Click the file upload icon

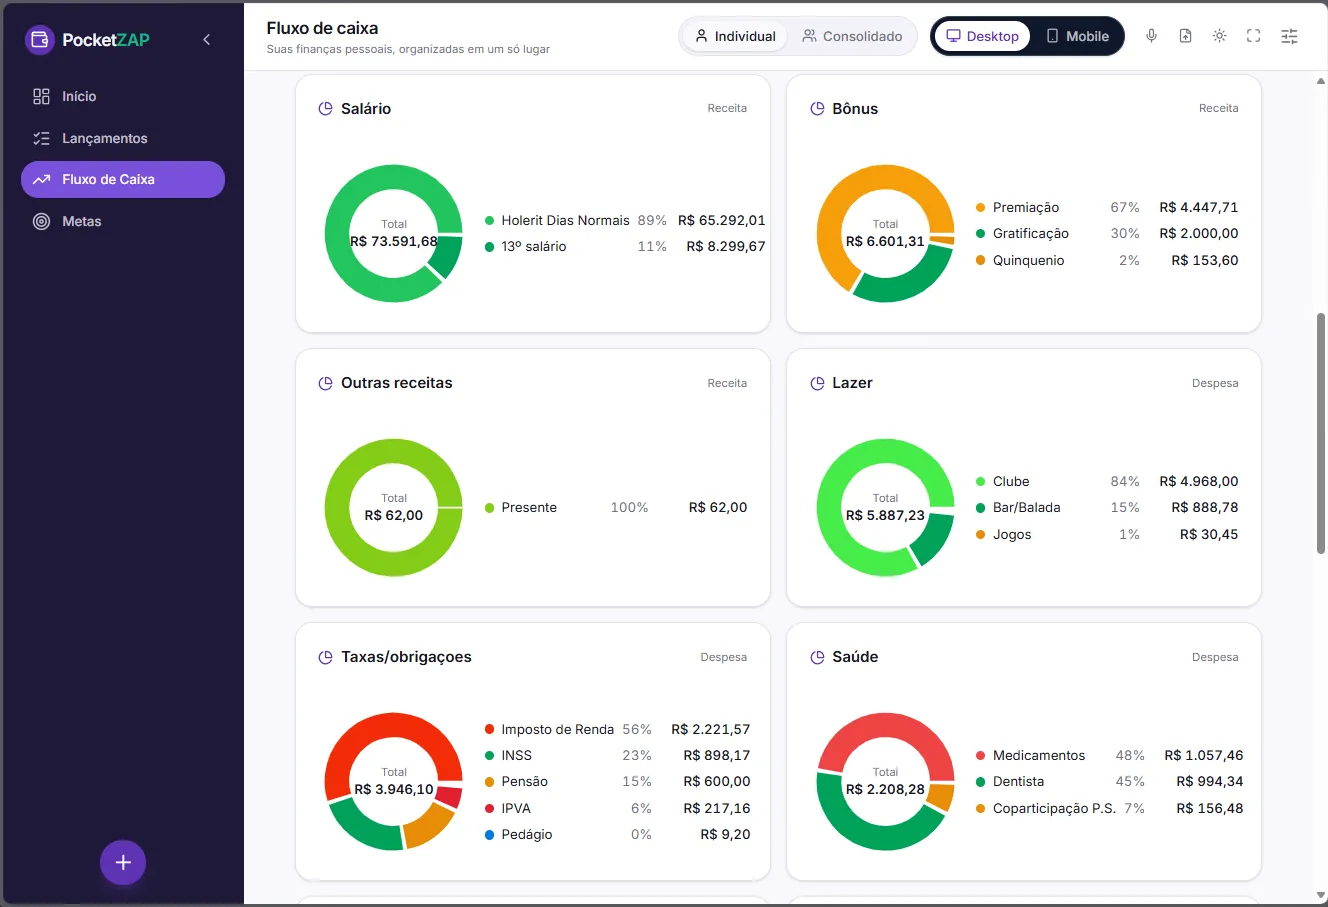coord(1185,36)
